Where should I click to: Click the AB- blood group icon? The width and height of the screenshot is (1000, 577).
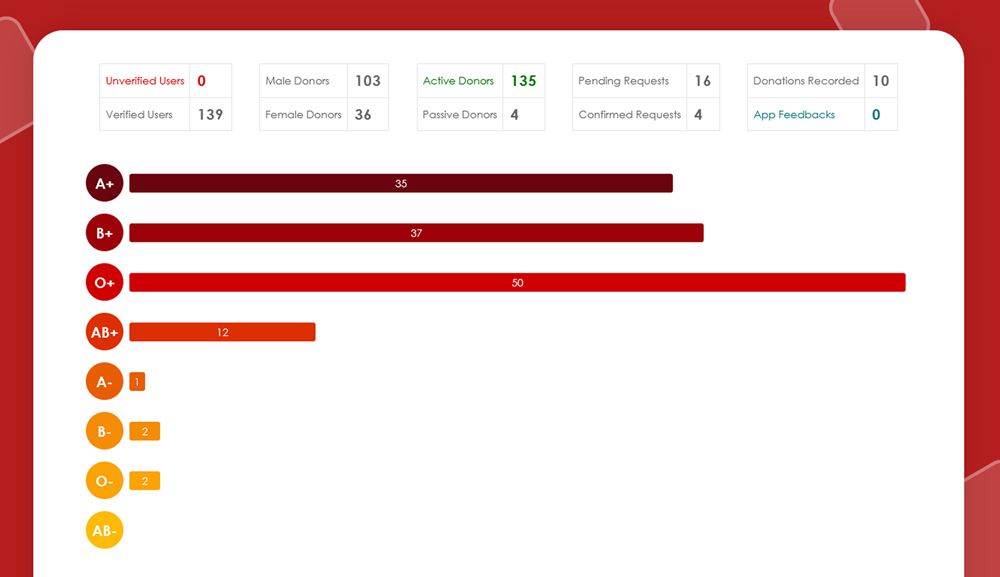pyautogui.click(x=104, y=530)
